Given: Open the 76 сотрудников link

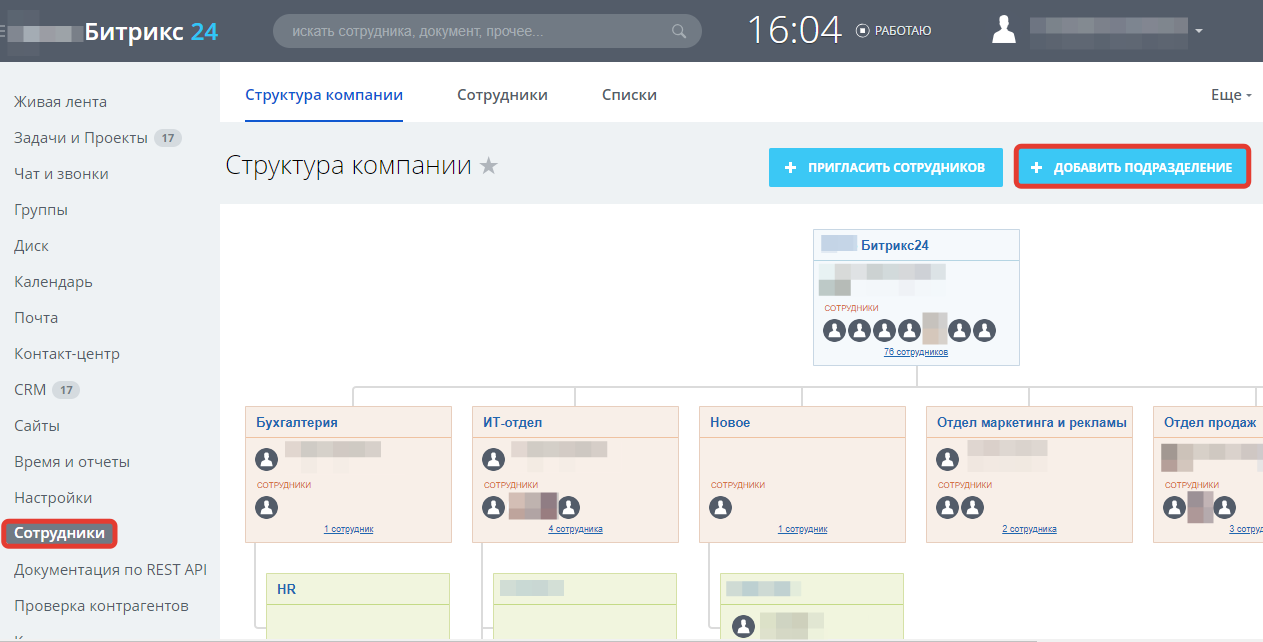Looking at the screenshot, I should [916, 352].
